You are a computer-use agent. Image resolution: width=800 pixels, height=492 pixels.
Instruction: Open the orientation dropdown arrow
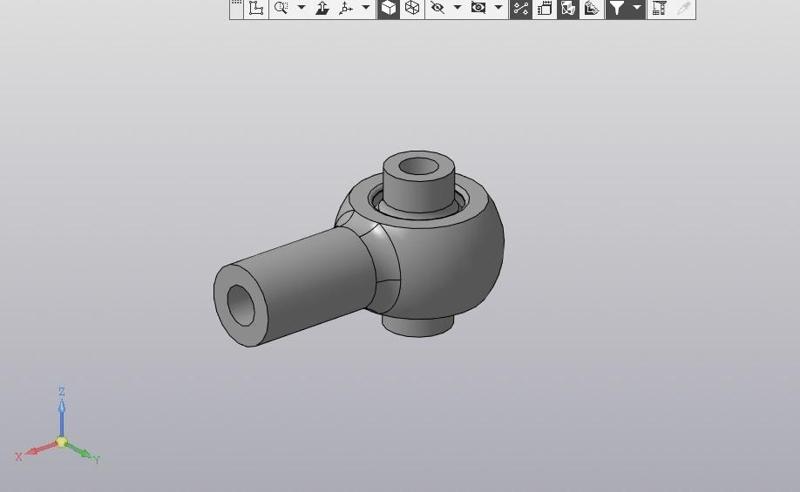coord(366,8)
